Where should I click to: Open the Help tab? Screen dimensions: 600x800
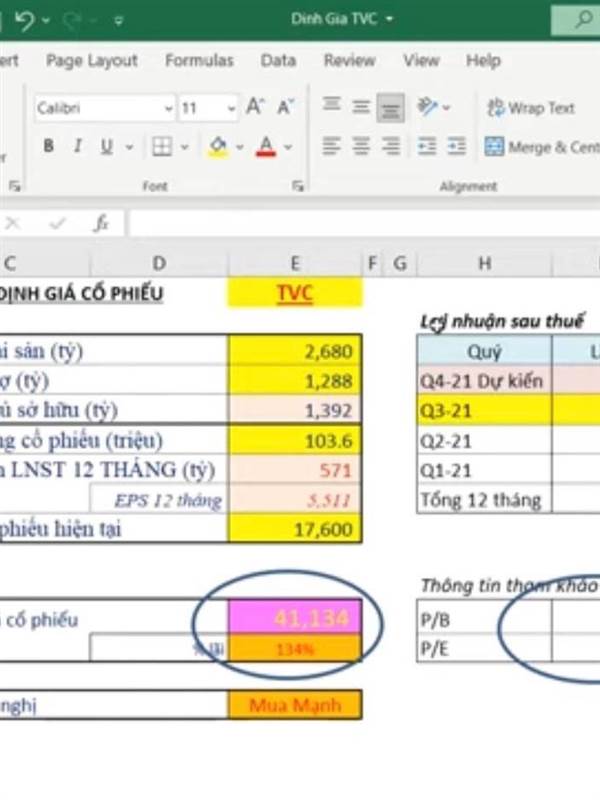click(483, 61)
